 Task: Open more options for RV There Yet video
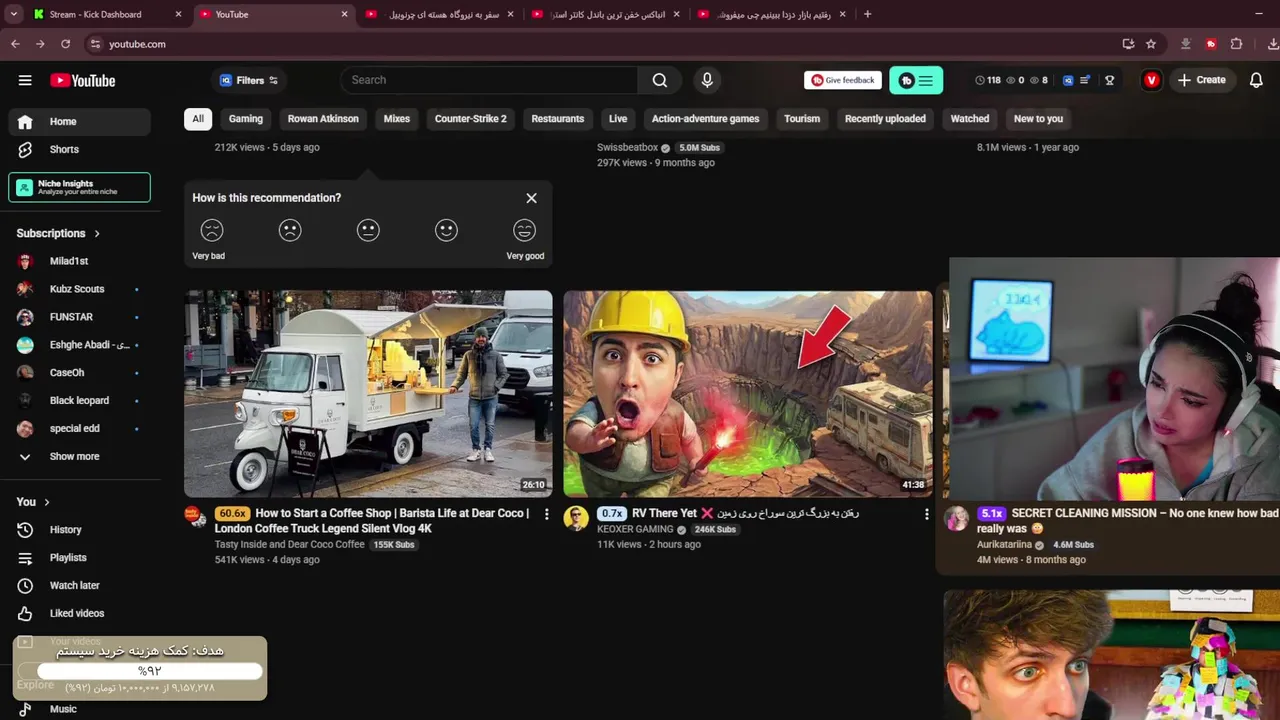[x=926, y=514]
